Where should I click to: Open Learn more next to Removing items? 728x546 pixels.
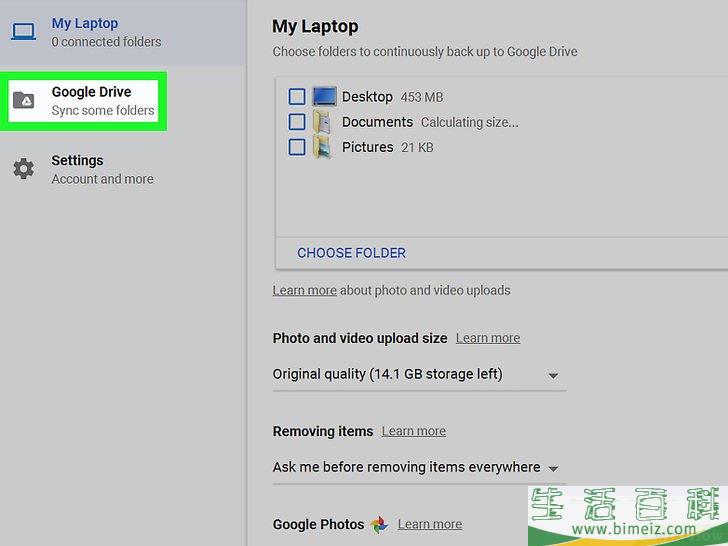(x=414, y=431)
